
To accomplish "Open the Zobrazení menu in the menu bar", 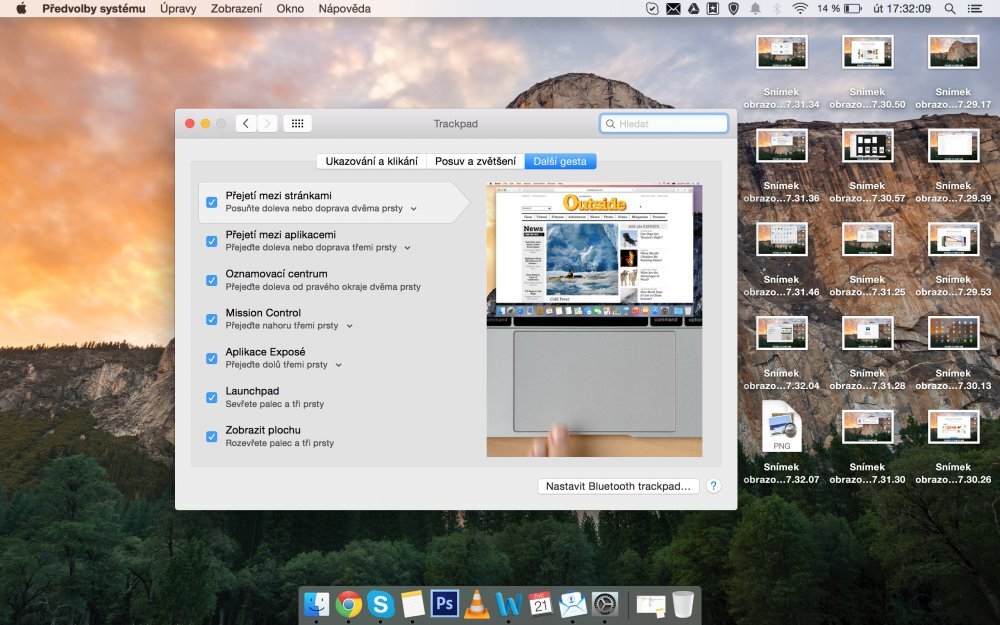I will click(x=237, y=8).
